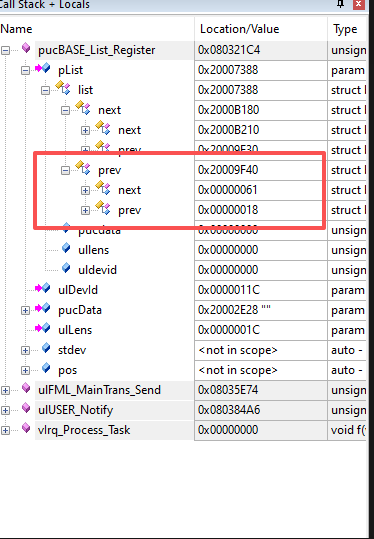Click struct icon of prev valued 0x20009F40

[x=83, y=167]
